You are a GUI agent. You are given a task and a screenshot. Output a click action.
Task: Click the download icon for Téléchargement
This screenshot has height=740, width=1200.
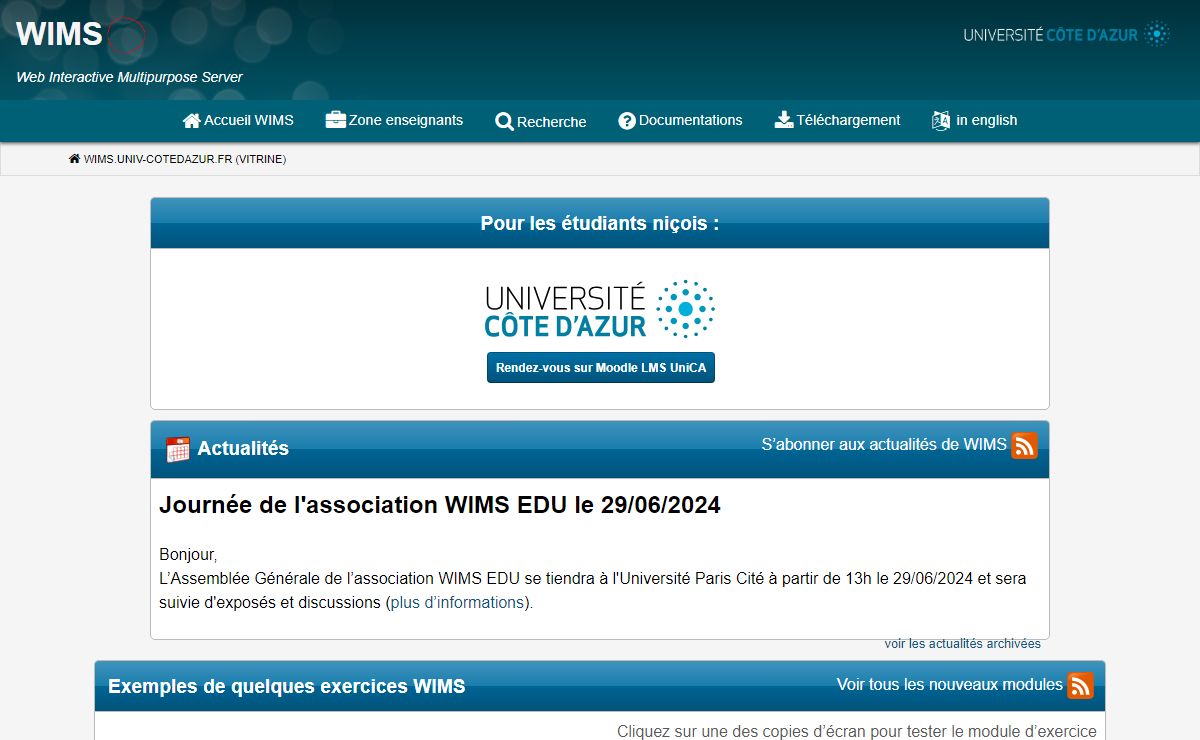(784, 120)
